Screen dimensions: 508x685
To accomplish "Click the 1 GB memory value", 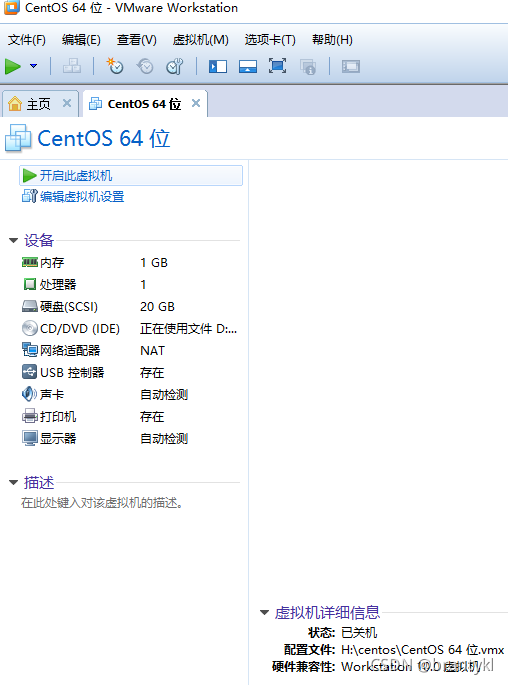I will point(154,263).
